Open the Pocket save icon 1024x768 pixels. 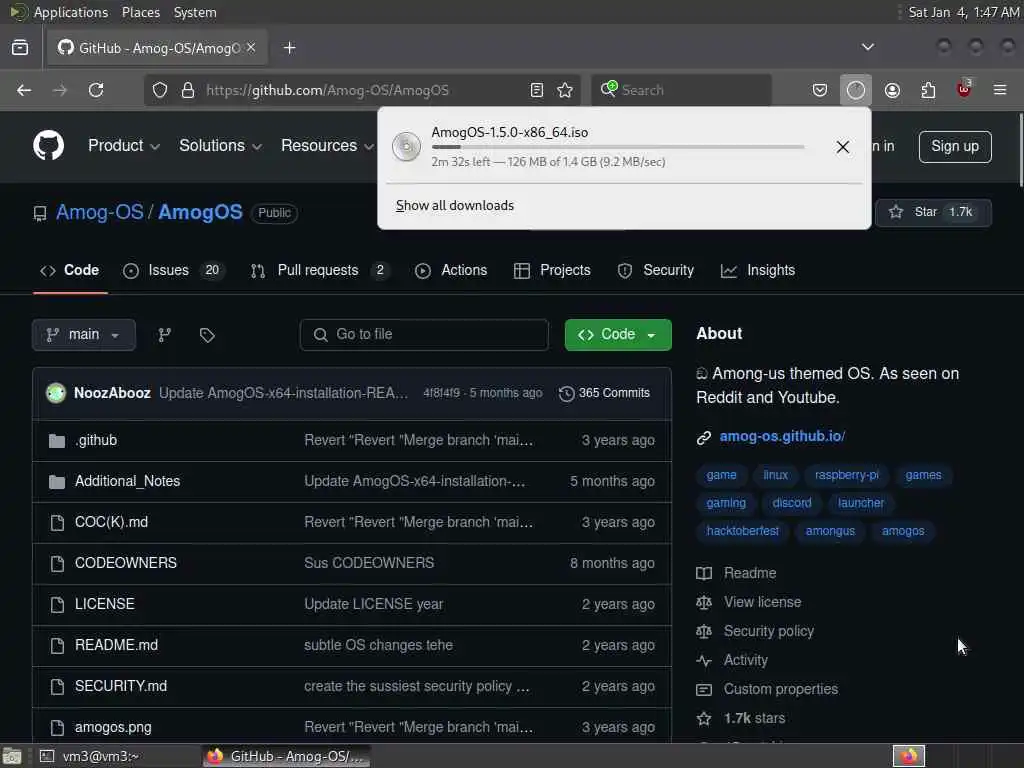[820, 90]
